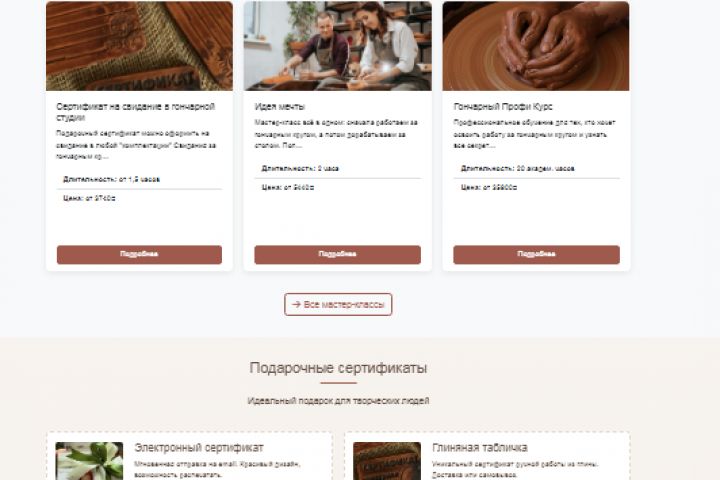
Task: Click the Подарочные сертификаты section heading
Action: [338, 368]
